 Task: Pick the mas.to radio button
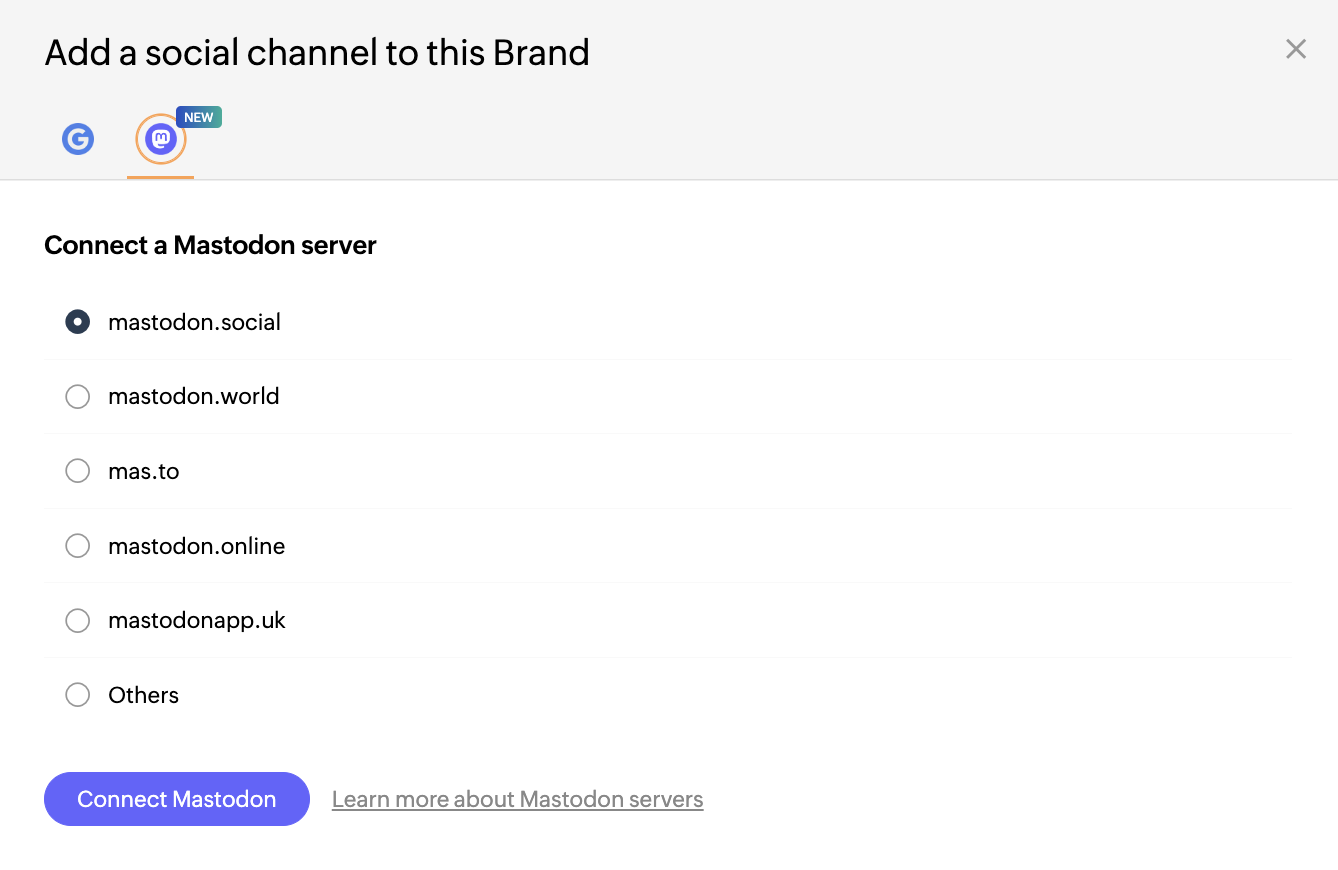coord(78,471)
